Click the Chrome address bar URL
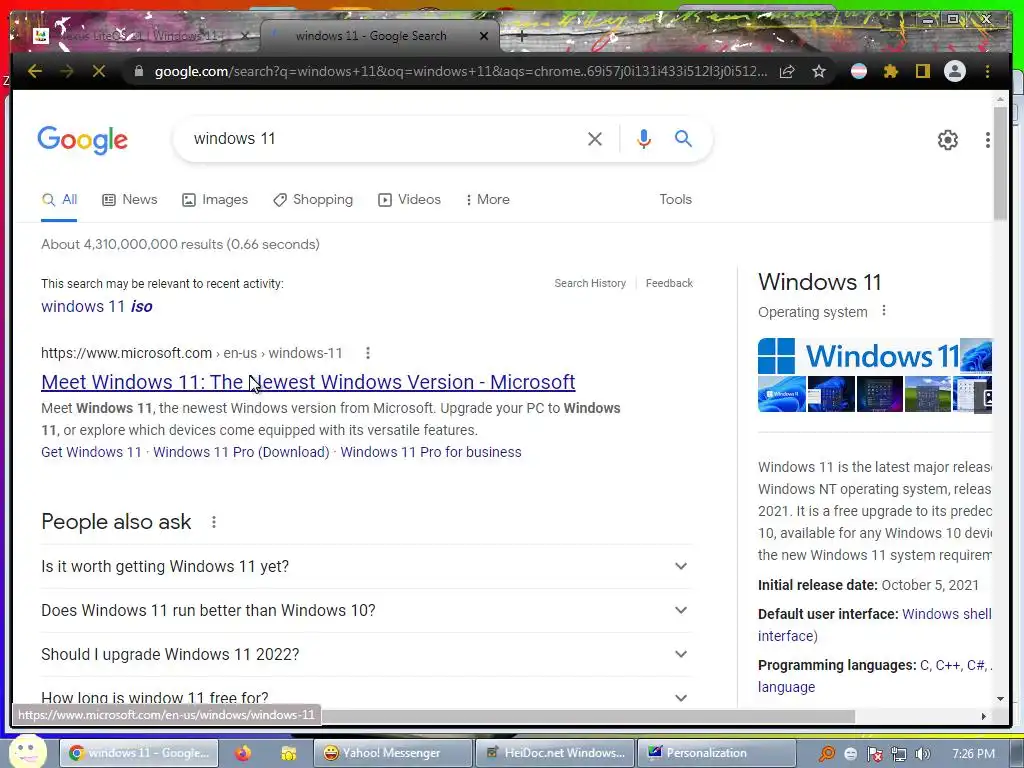Viewport: 1024px width, 768px height. pos(460,71)
